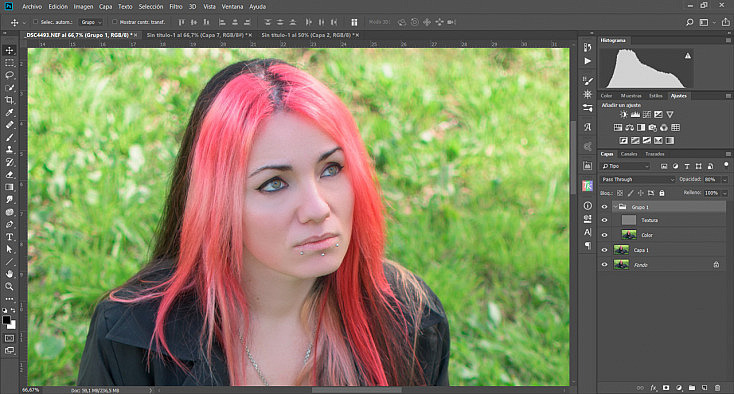Enable the Selec. autom. checkbox
Screen dimensions: 734x394
(36, 22)
